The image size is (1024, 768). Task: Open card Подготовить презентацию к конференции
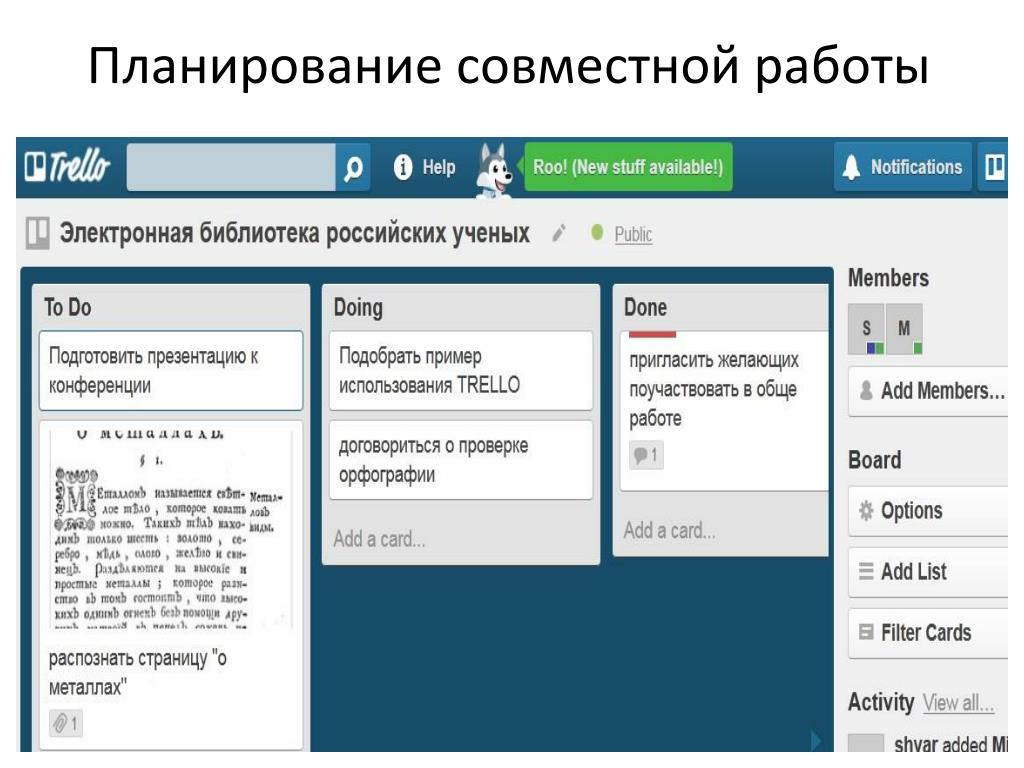click(x=170, y=370)
